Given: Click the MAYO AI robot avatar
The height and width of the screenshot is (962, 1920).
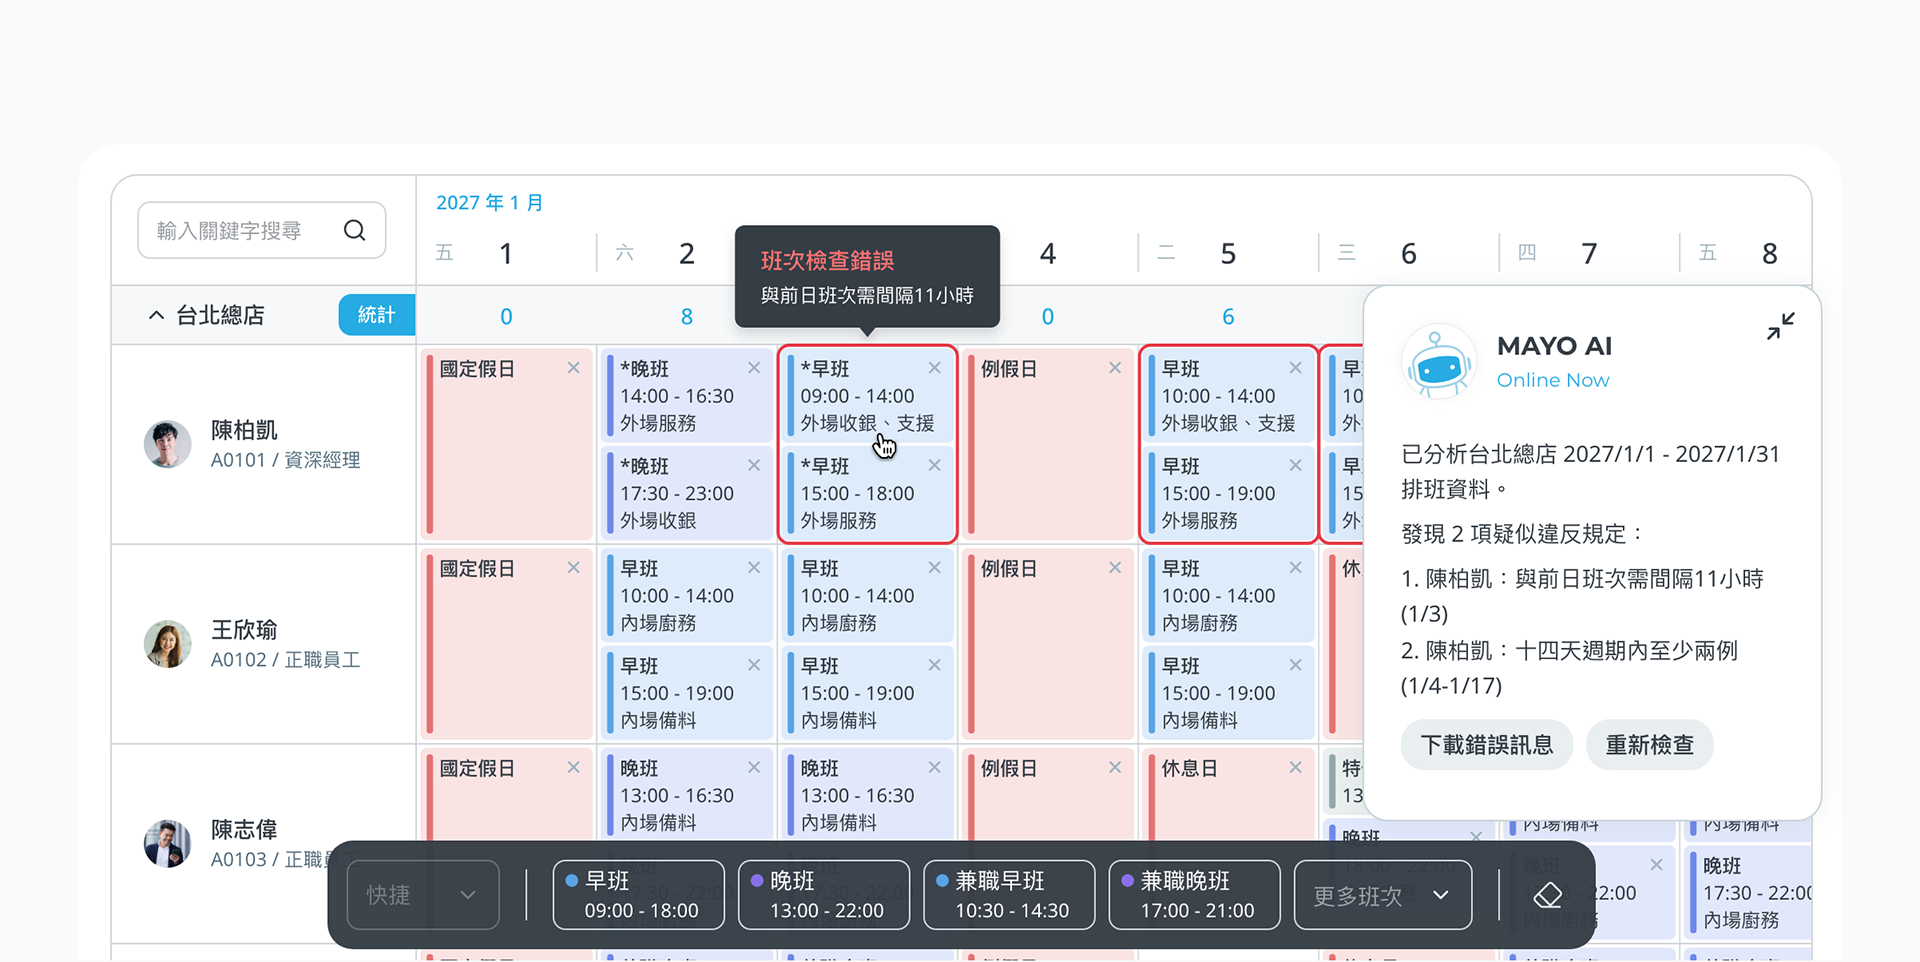Looking at the screenshot, I should point(1439,362).
